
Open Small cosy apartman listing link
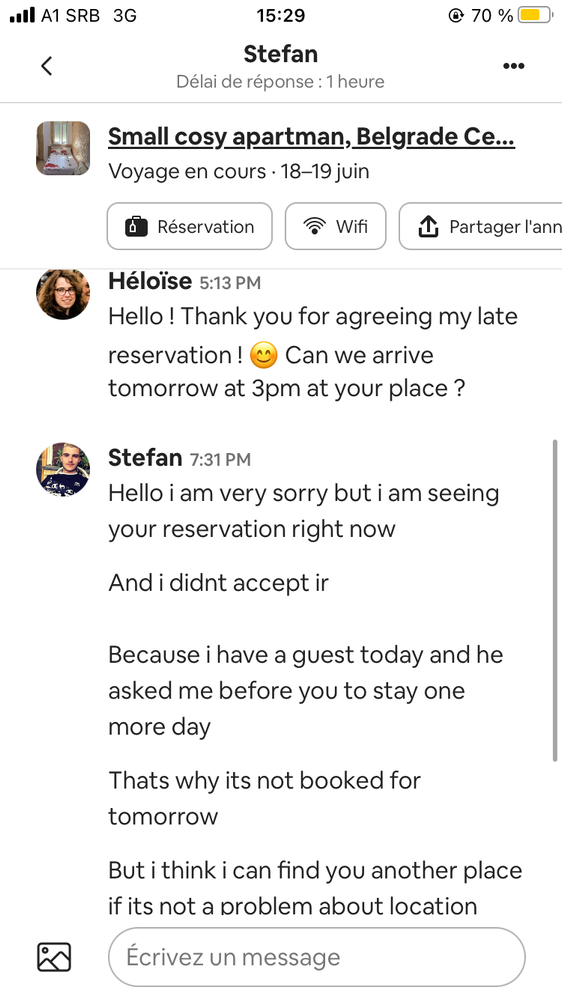(312, 136)
